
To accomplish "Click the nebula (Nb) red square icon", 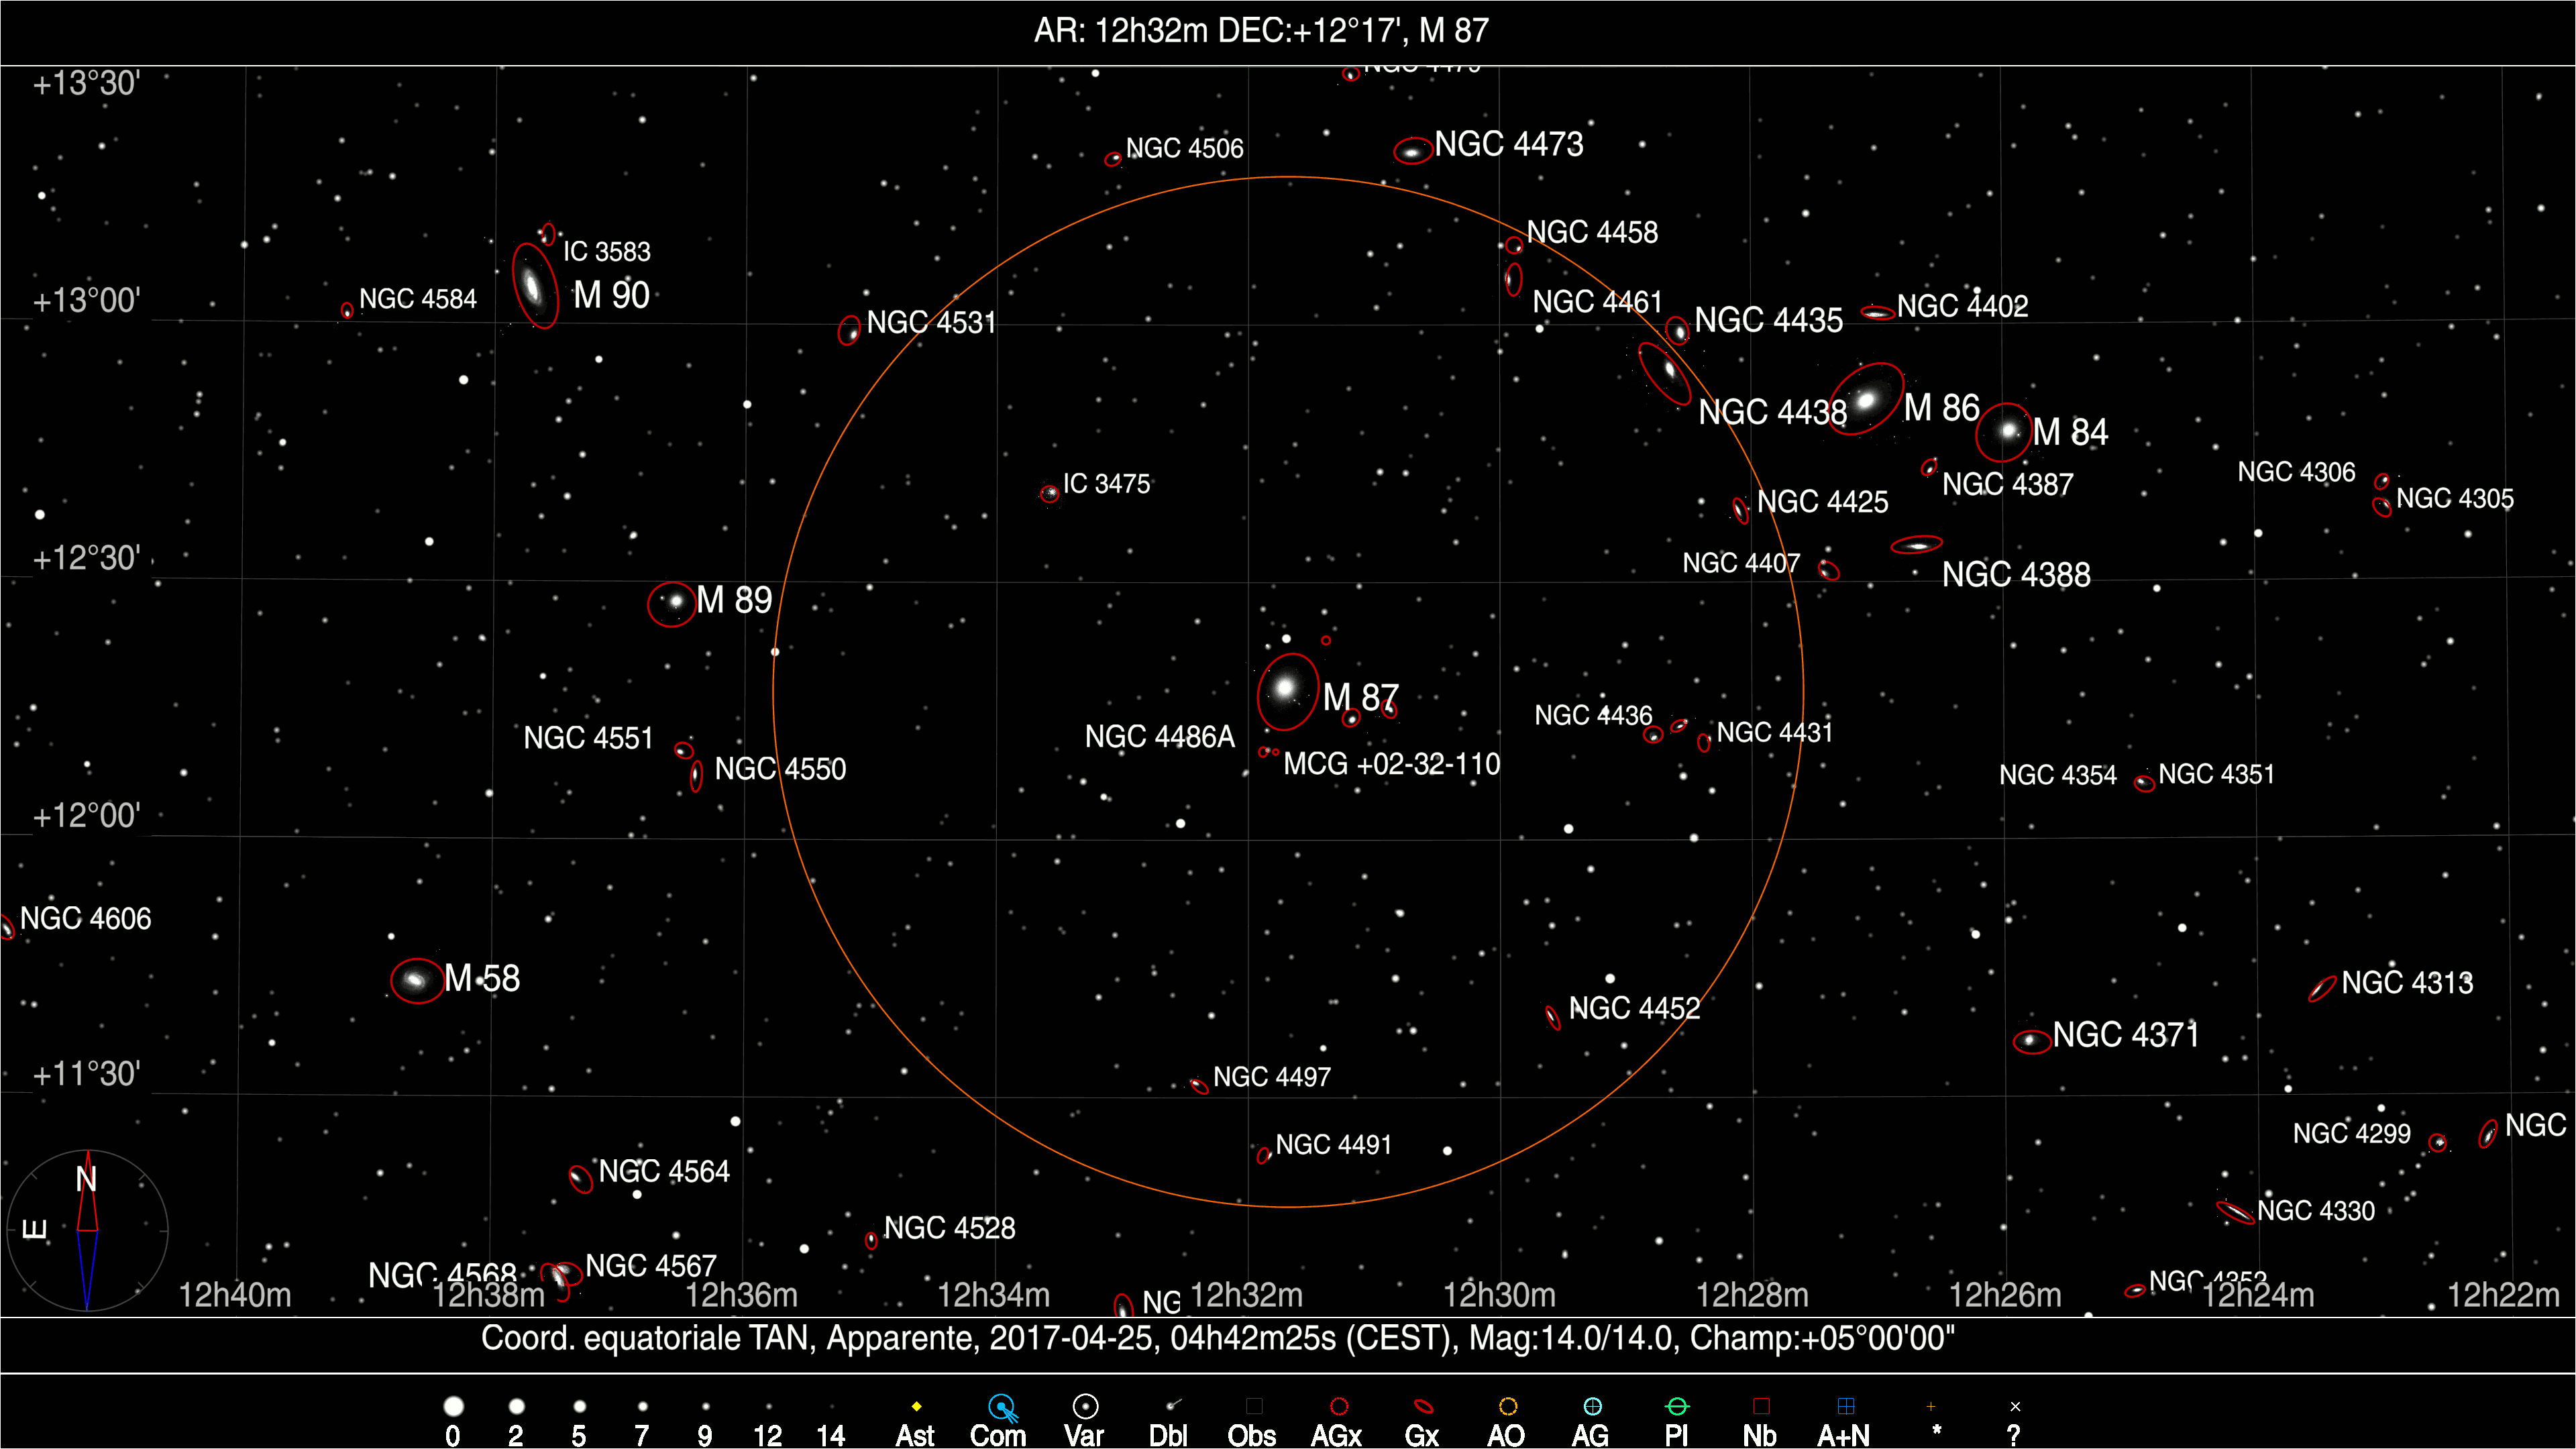I will pyautogui.click(x=1761, y=1407).
